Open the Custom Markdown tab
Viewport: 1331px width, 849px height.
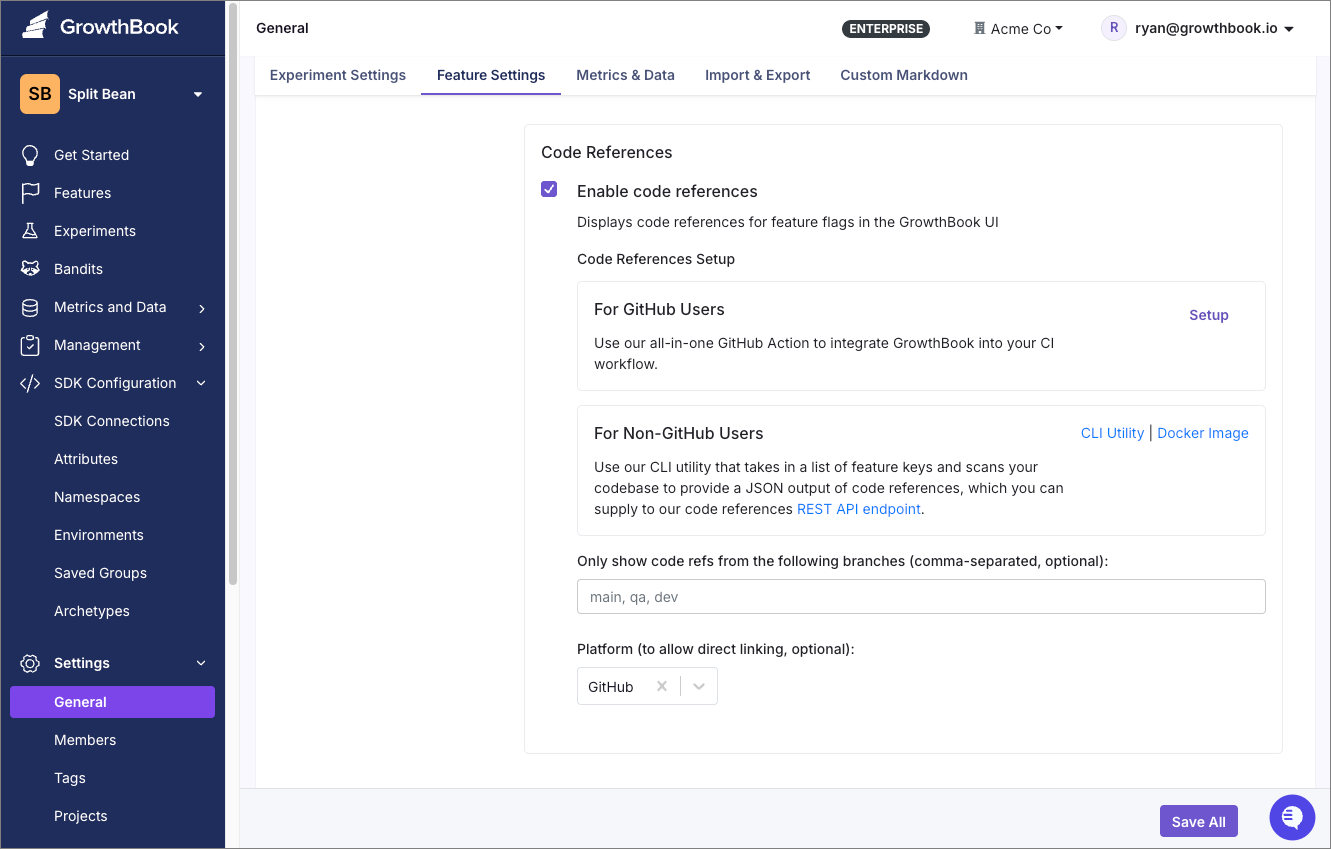pos(903,75)
